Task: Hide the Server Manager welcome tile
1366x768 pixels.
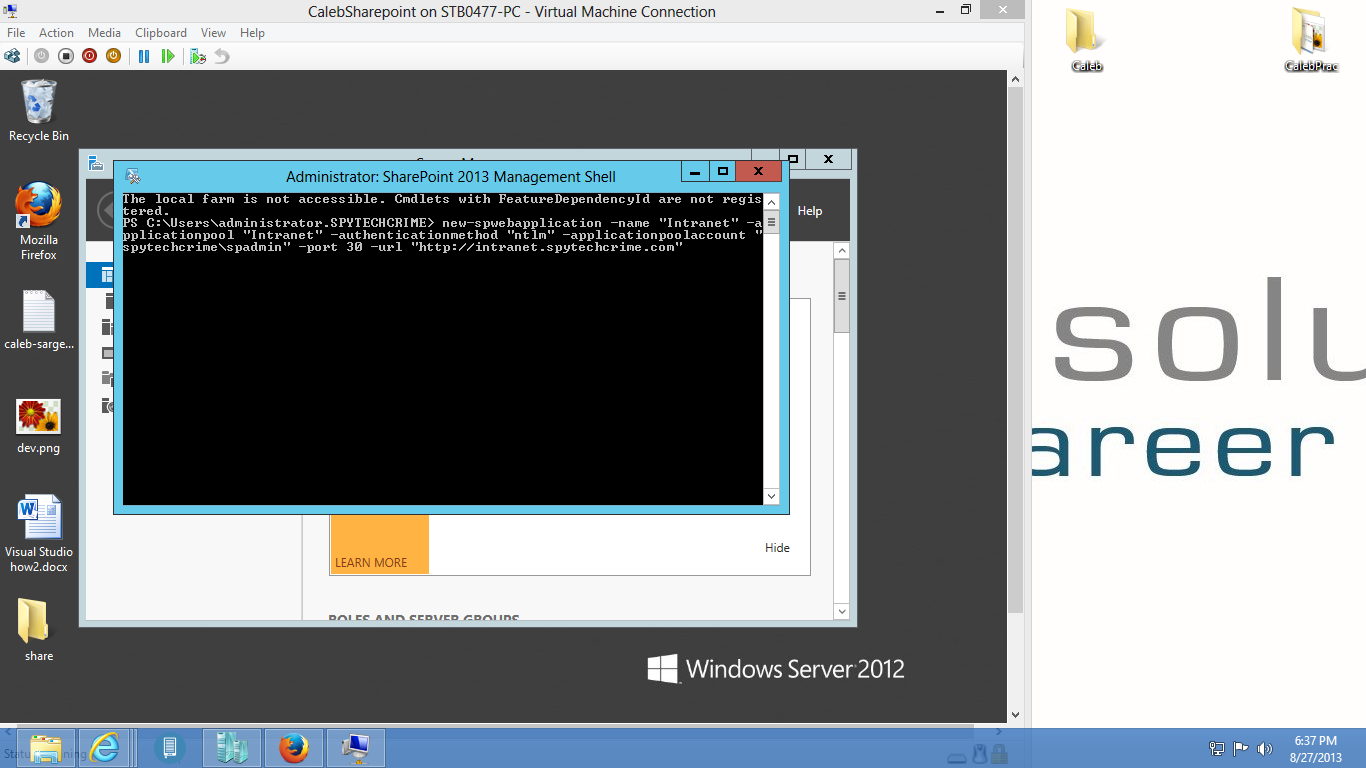Action: click(777, 548)
